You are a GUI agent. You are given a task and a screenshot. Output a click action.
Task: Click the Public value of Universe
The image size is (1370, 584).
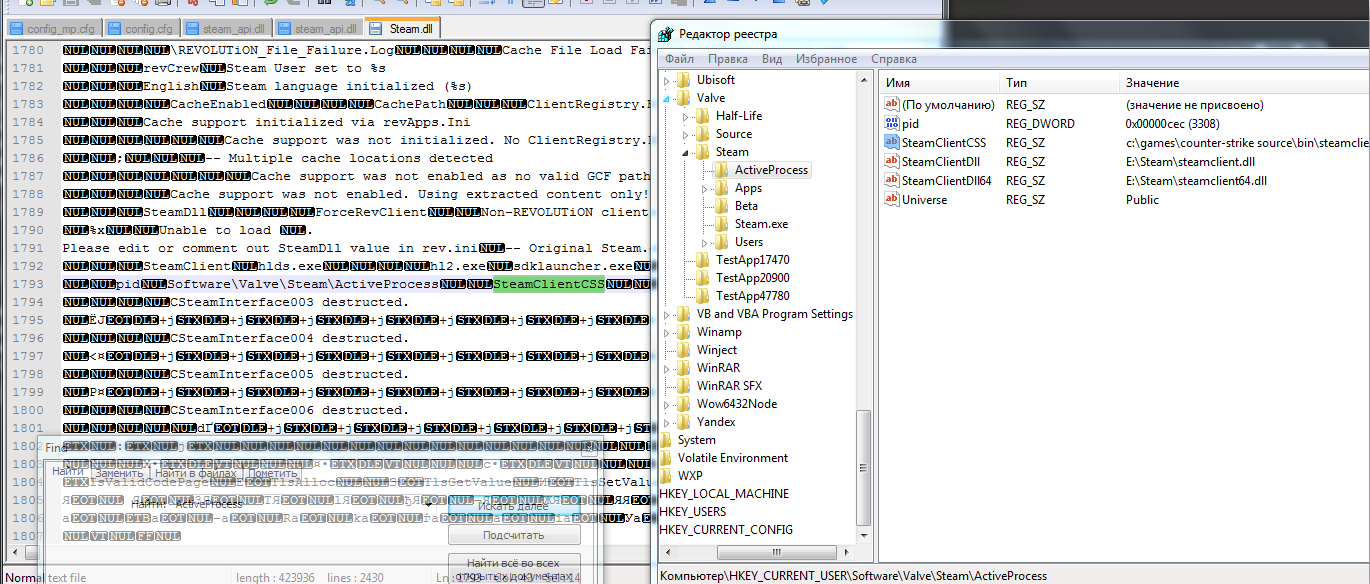1142,200
